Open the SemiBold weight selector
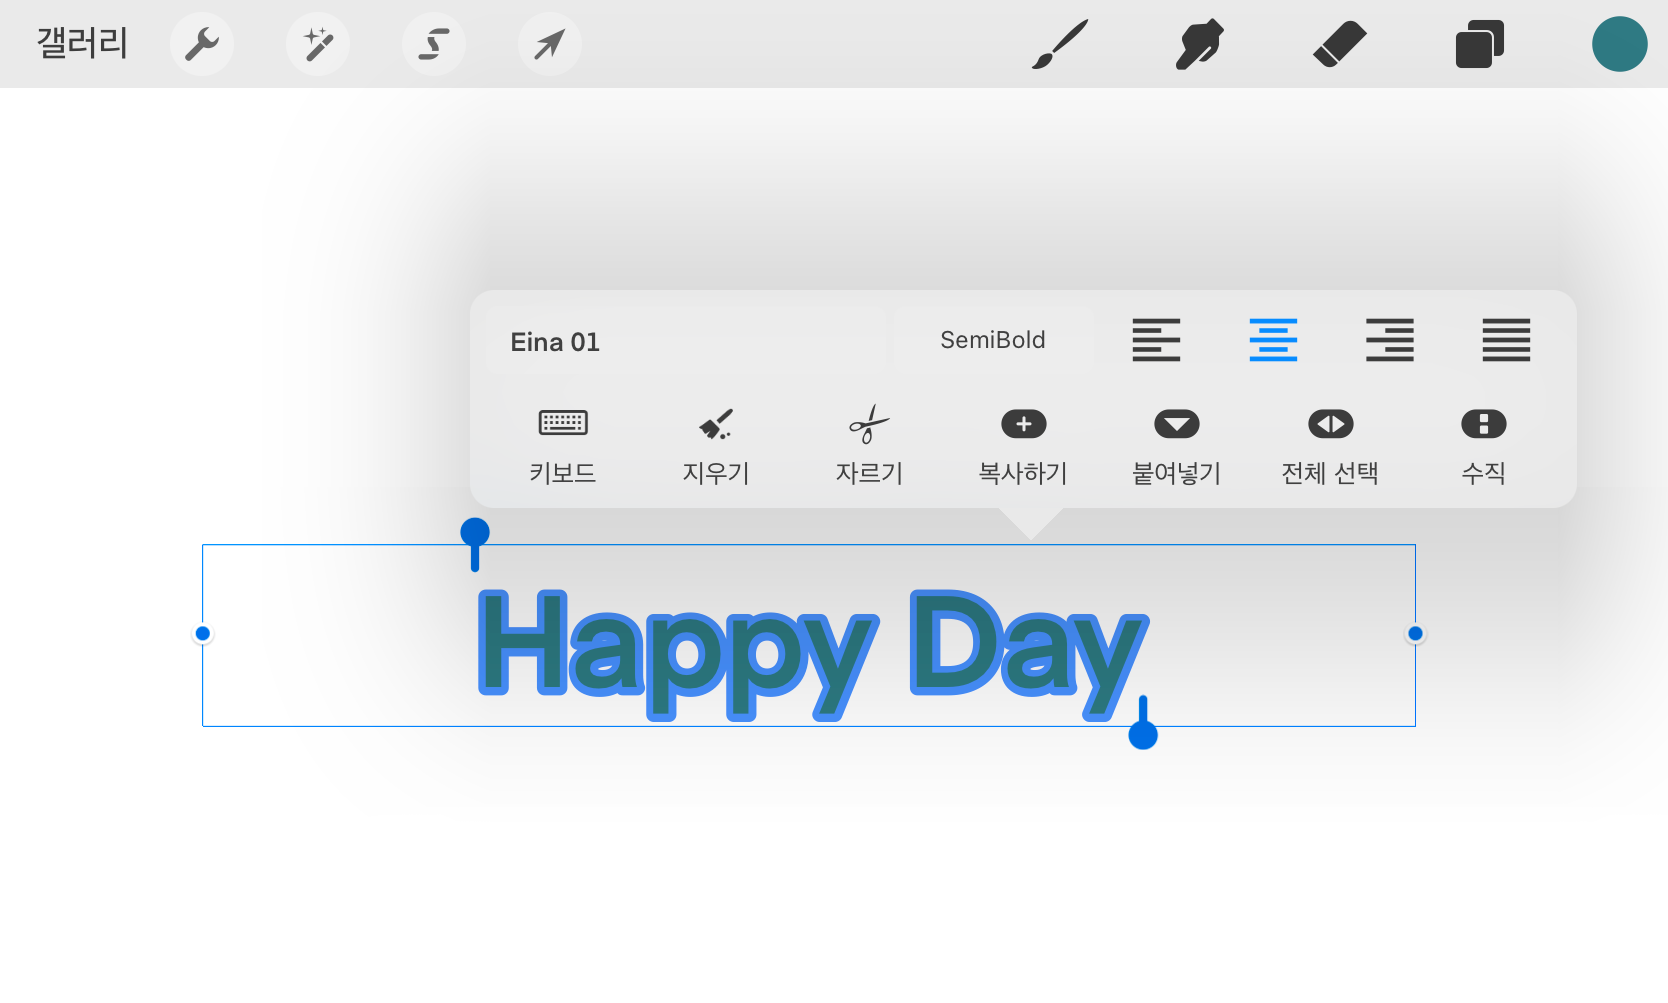 point(991,340)
